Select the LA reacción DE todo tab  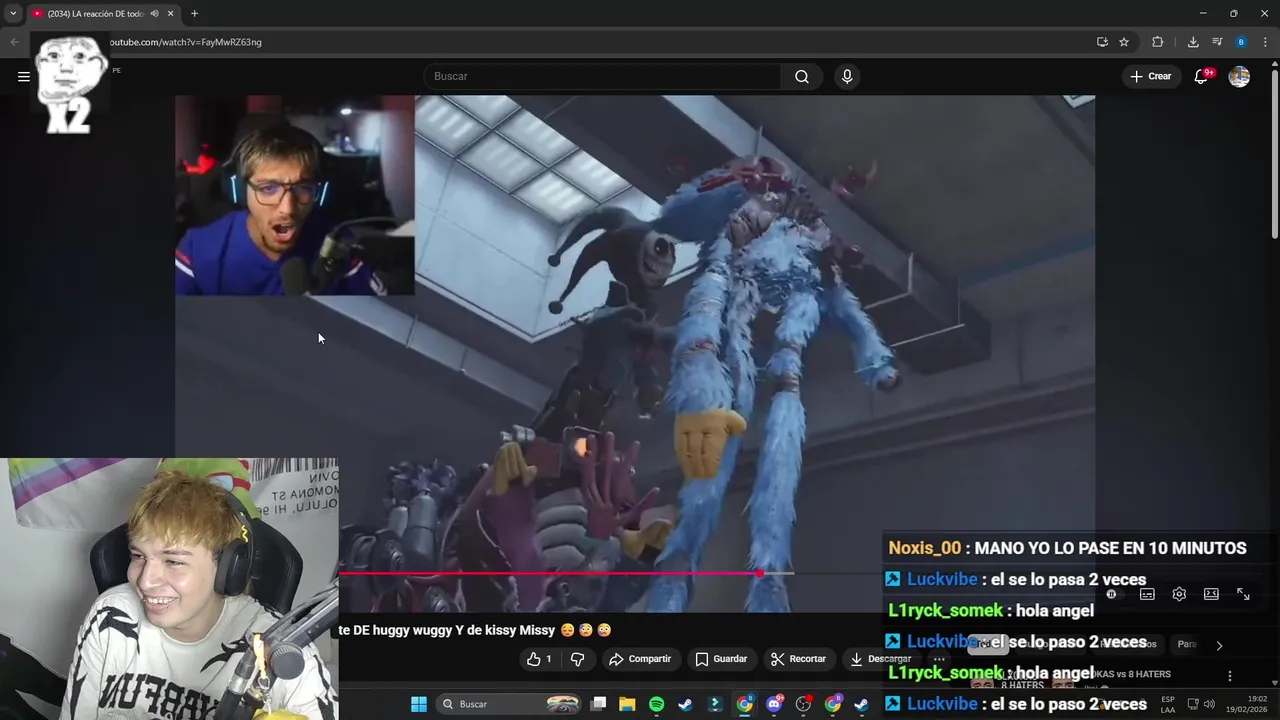pos(96,14)
